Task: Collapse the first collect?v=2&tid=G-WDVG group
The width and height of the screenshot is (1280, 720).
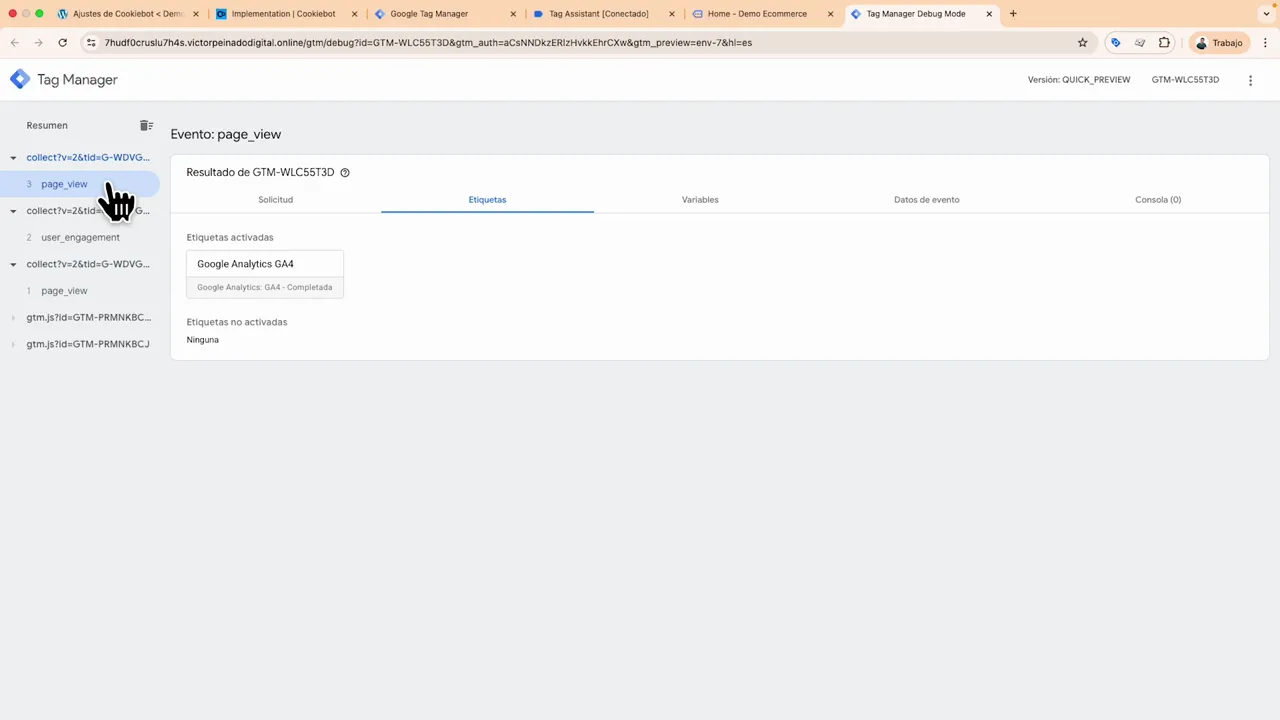Action: [x=13, y=157]
